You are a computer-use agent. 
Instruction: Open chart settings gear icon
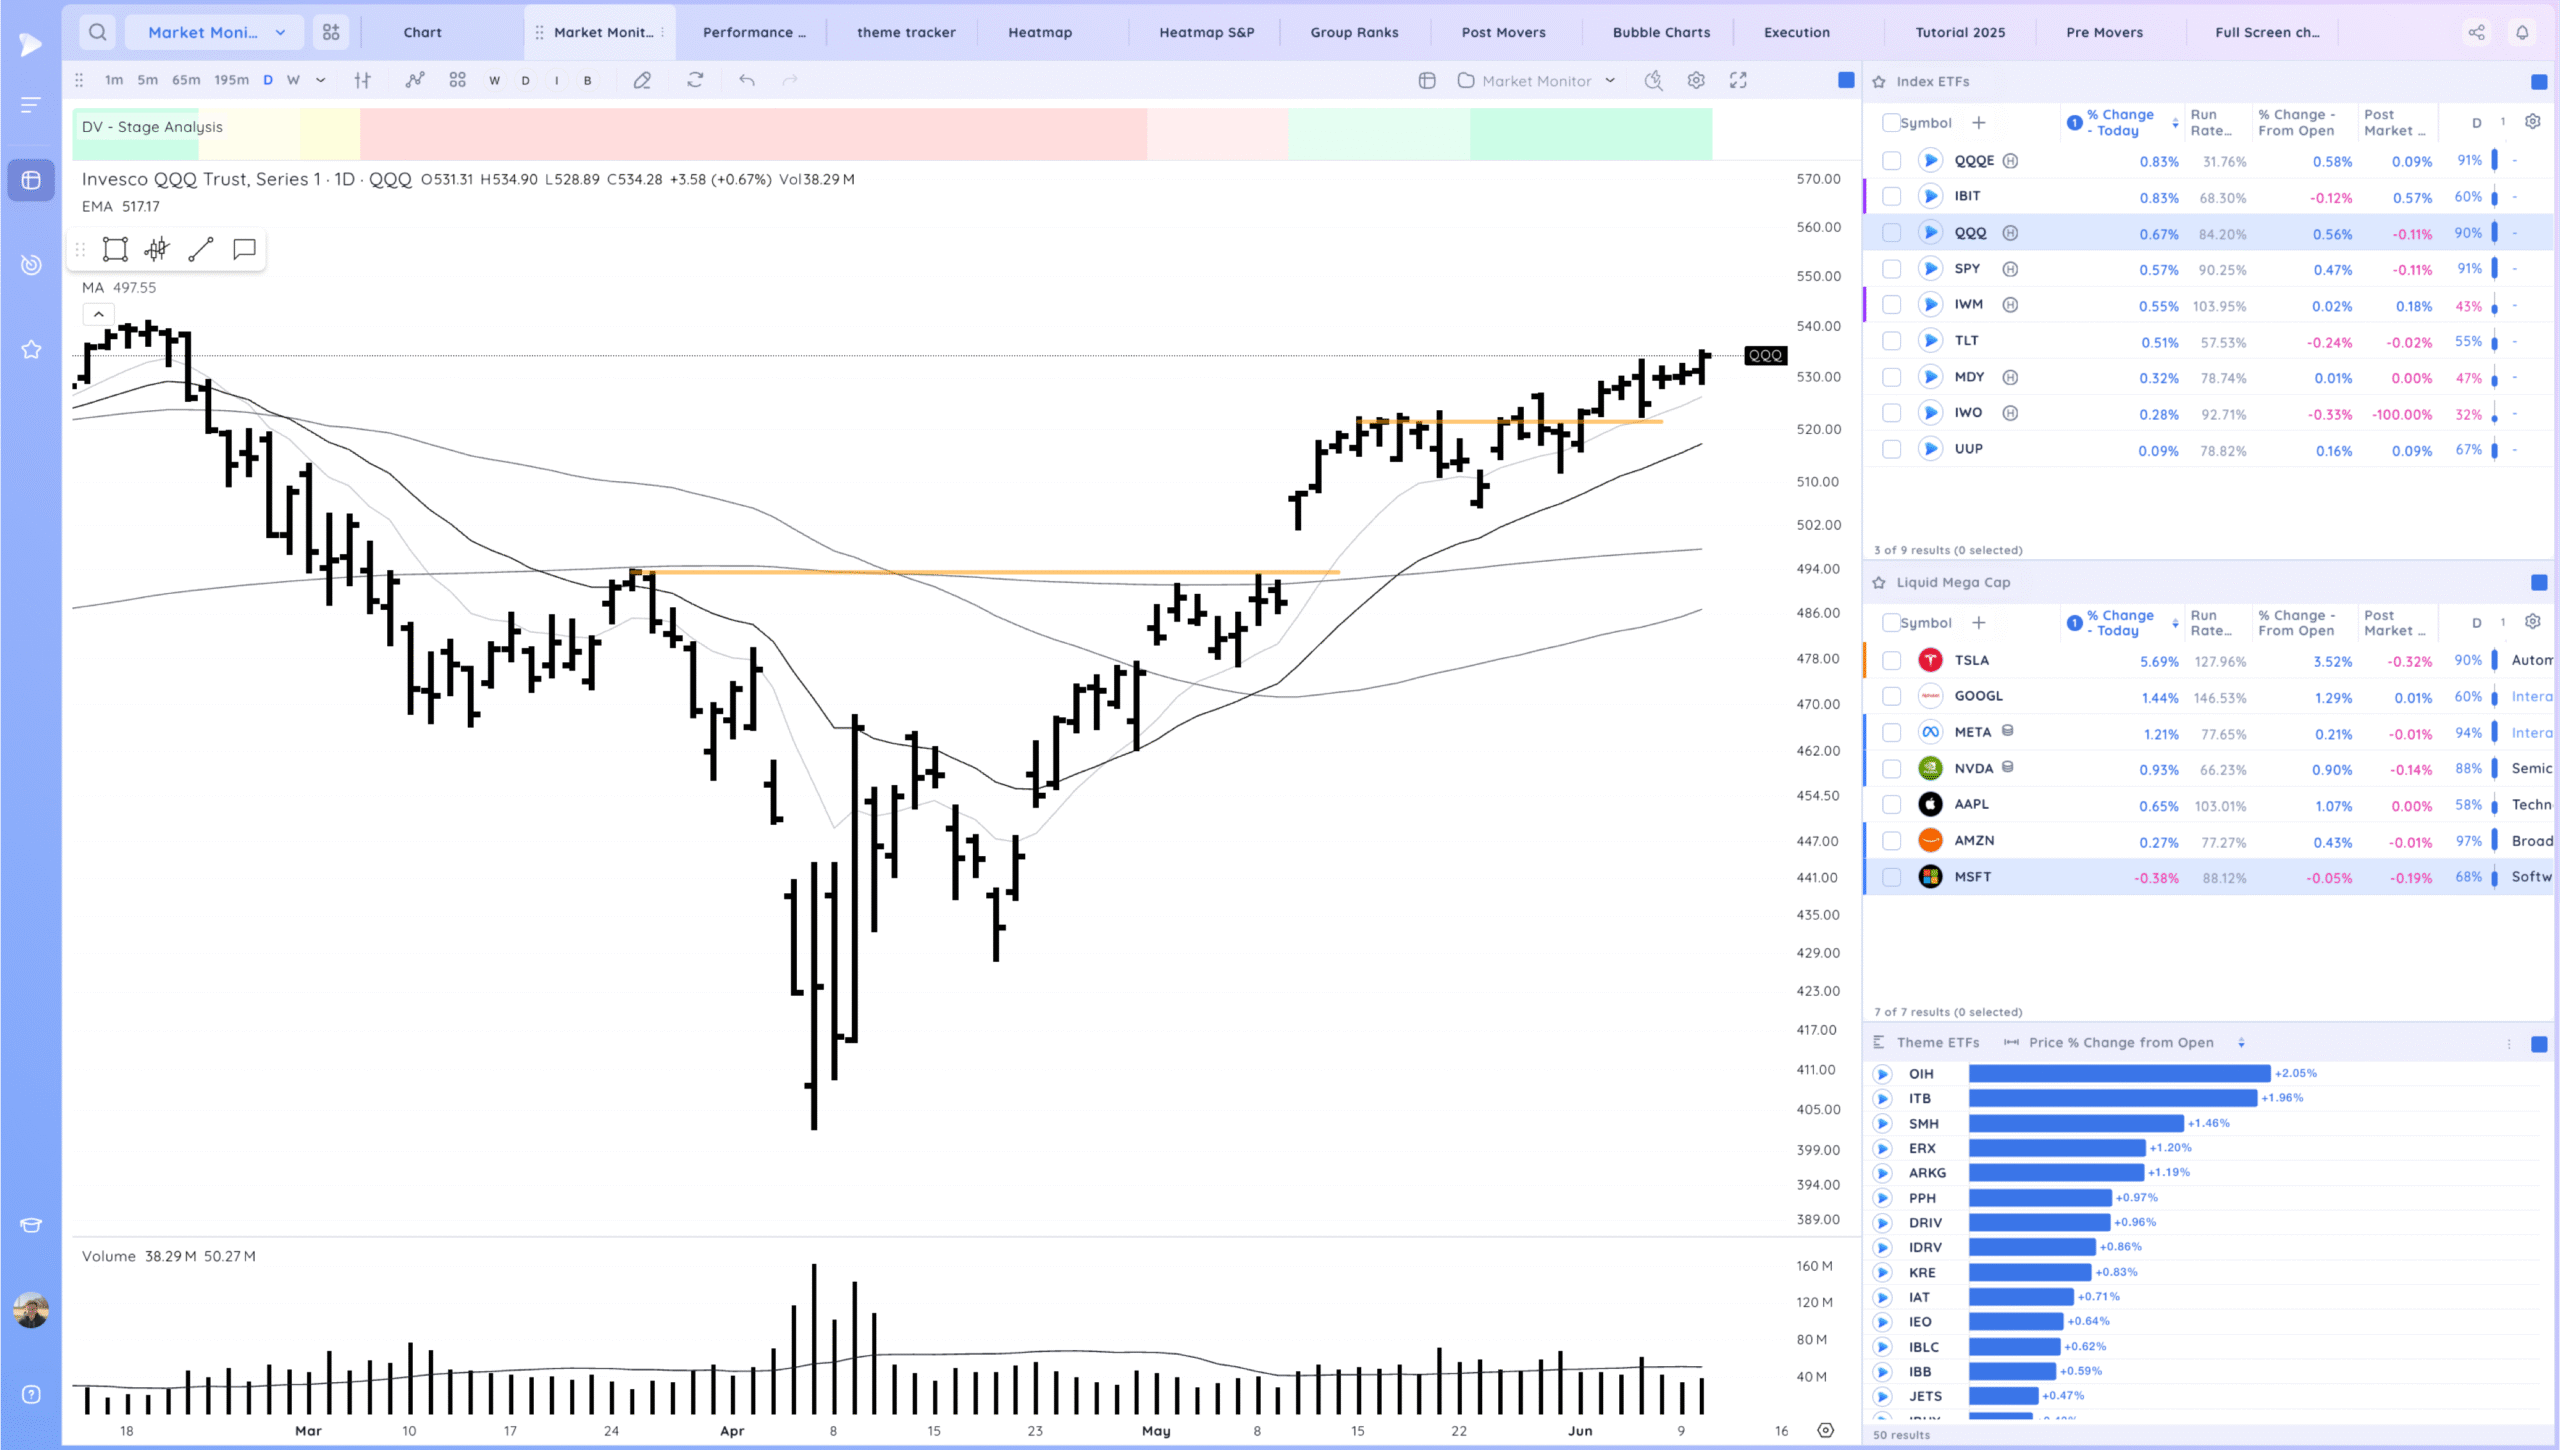point(1696,80)
